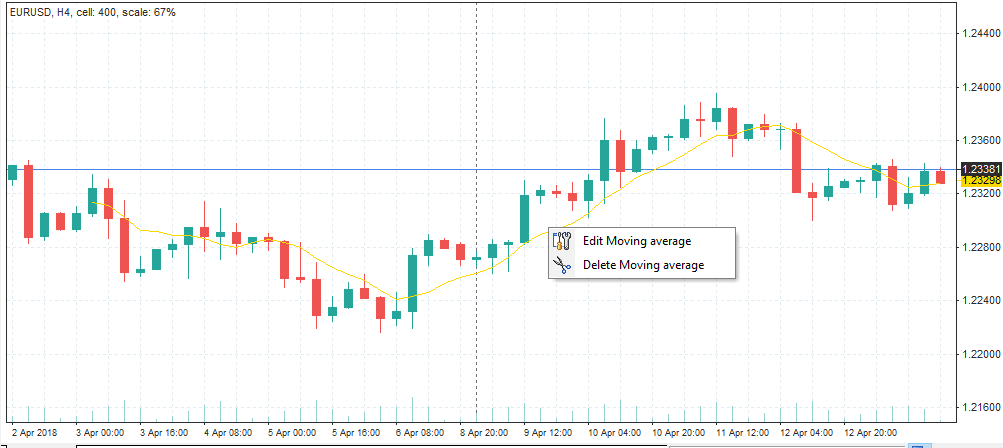Choose Delete Moving average from context menu
This screenshot has width=1003, height=448.
(x=643, y=265)
